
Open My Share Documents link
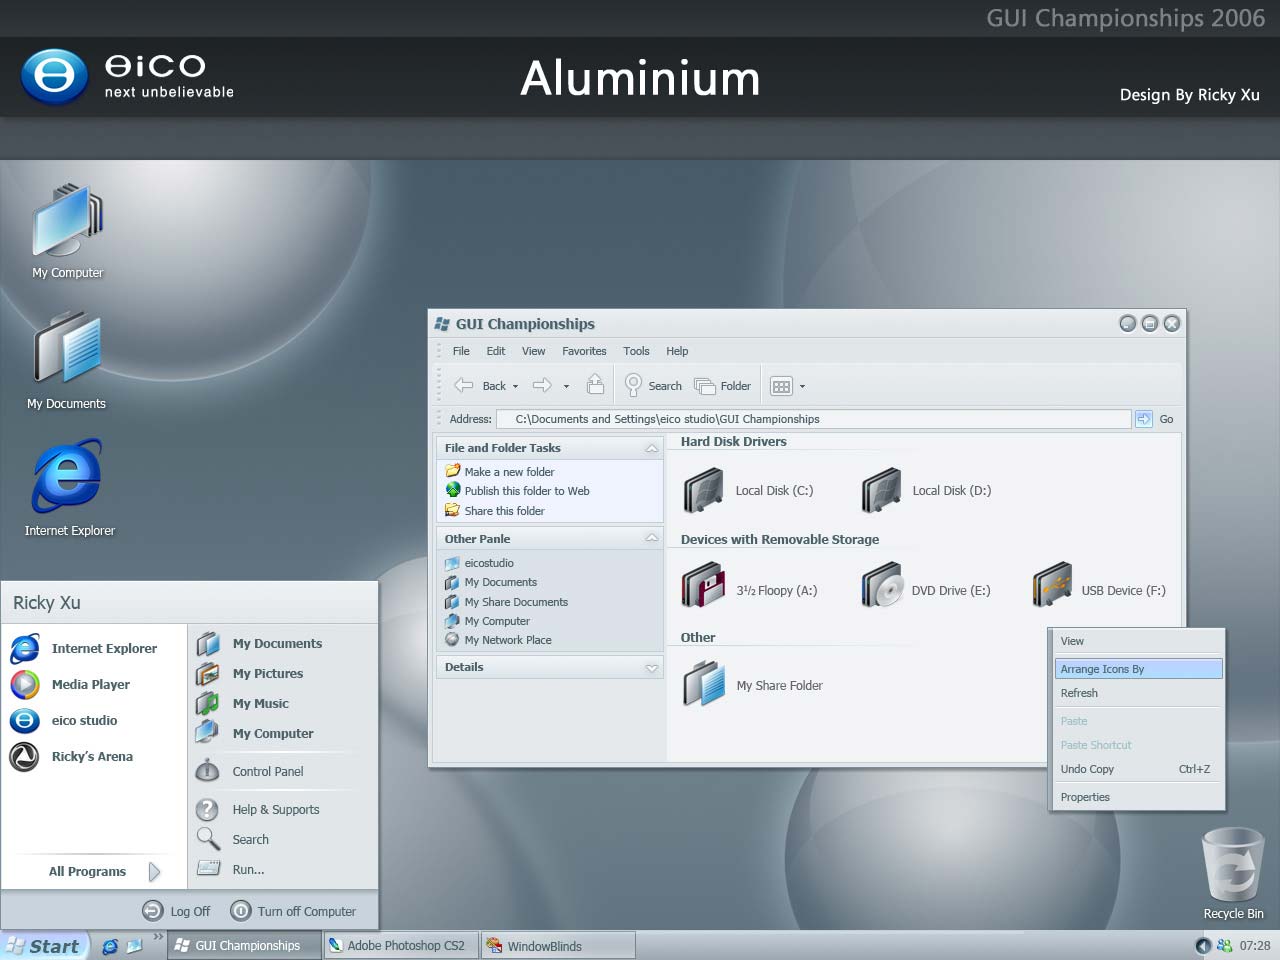(506, 602)
